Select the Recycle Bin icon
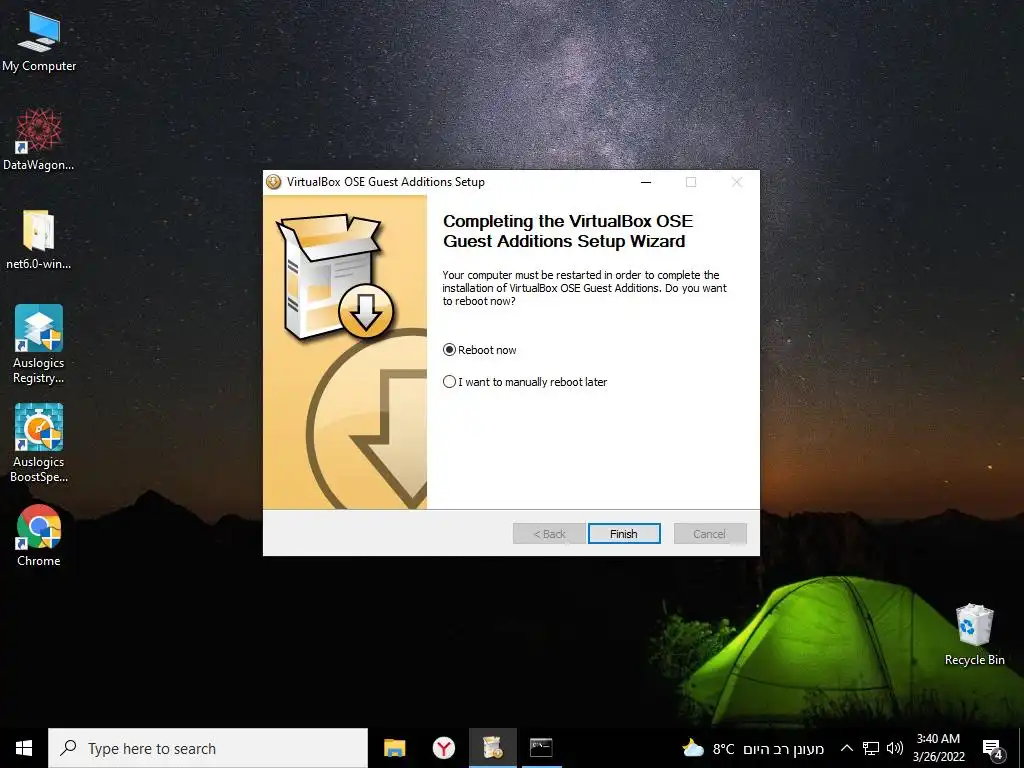The height and width of the screenshot is (768, 1024). pyautogui.click(x=974, y=635)
